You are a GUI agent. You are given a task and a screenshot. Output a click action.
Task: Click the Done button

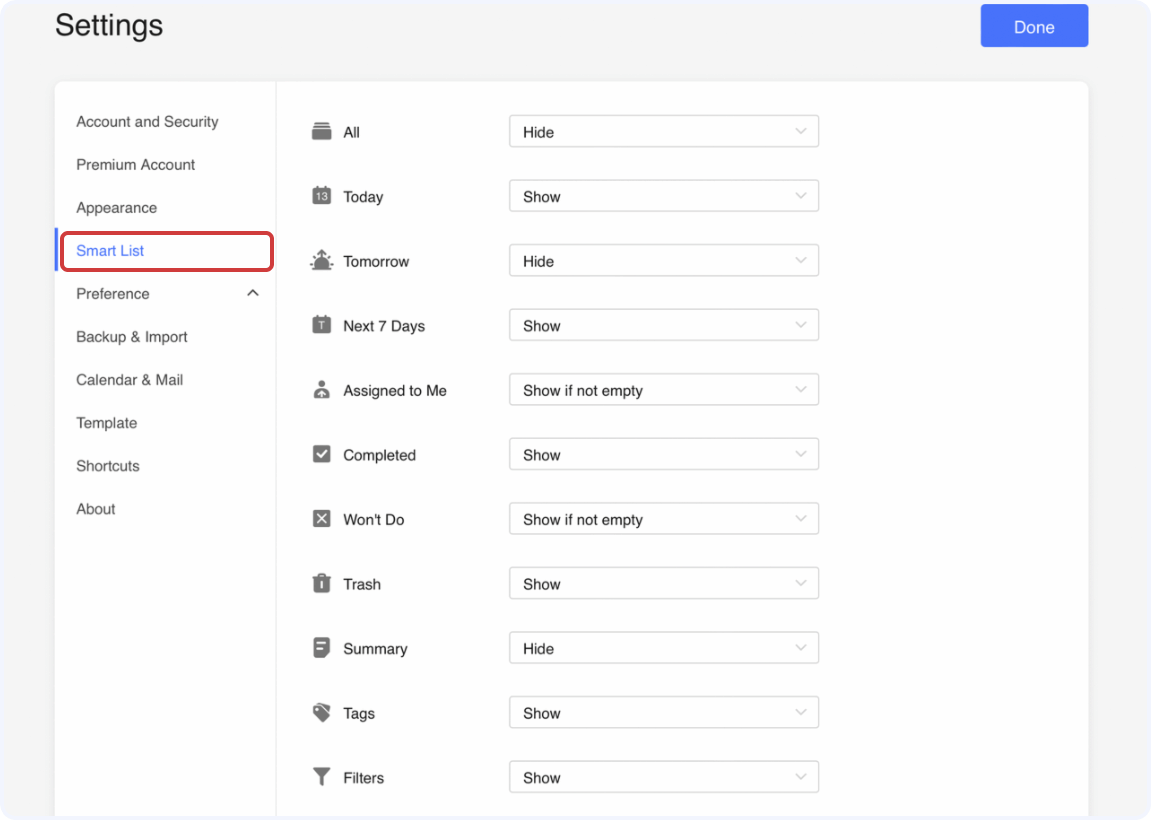coord(1034,26)
